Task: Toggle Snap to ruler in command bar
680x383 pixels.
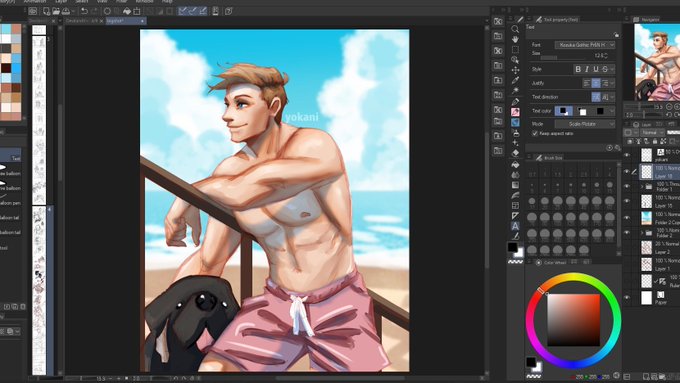Action: (183, 11)
